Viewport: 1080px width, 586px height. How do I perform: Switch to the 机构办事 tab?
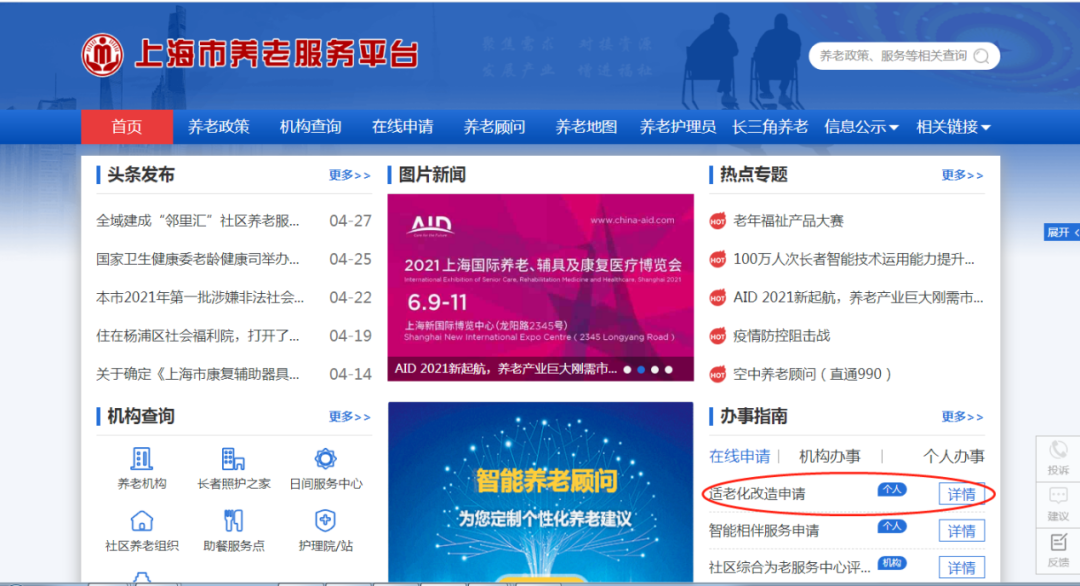coord(829,456)
